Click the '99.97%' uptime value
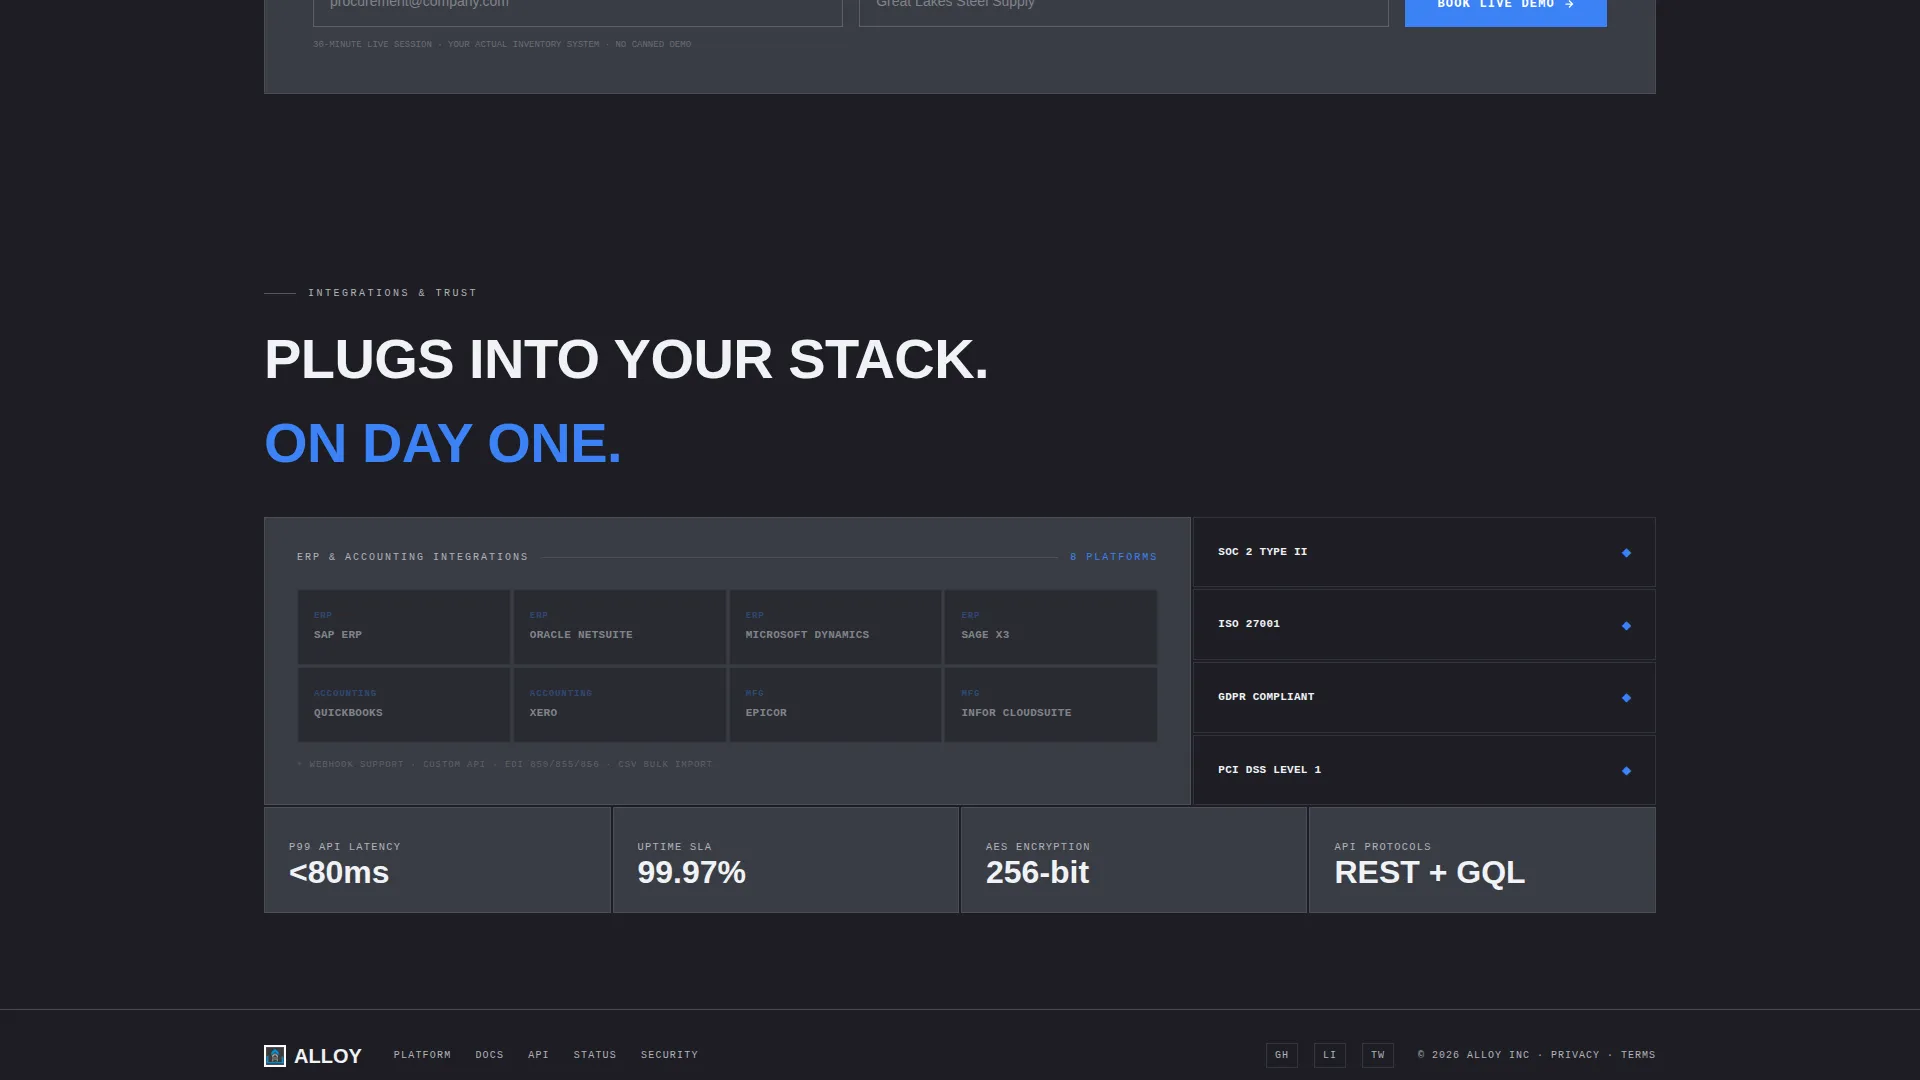The height and width of the screenshot is (1080, 1920). tap(691, 873)
